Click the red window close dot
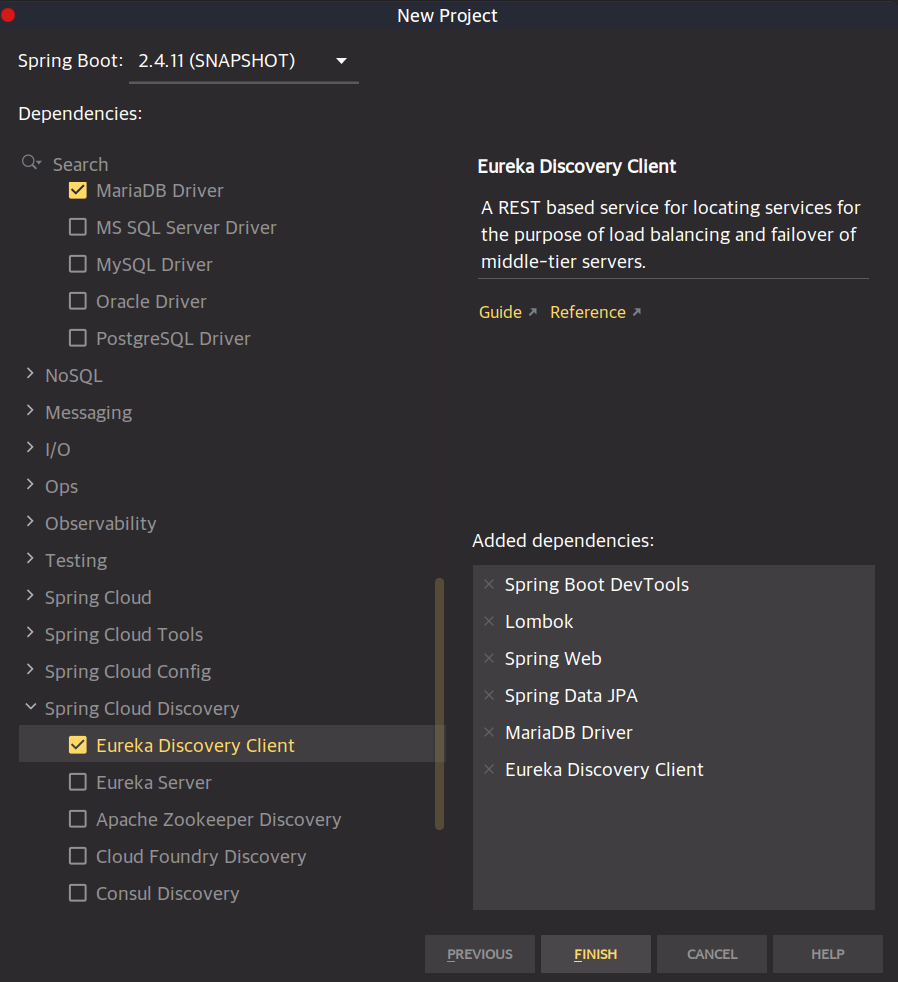898x982 pixels. [x=8, y=14]
